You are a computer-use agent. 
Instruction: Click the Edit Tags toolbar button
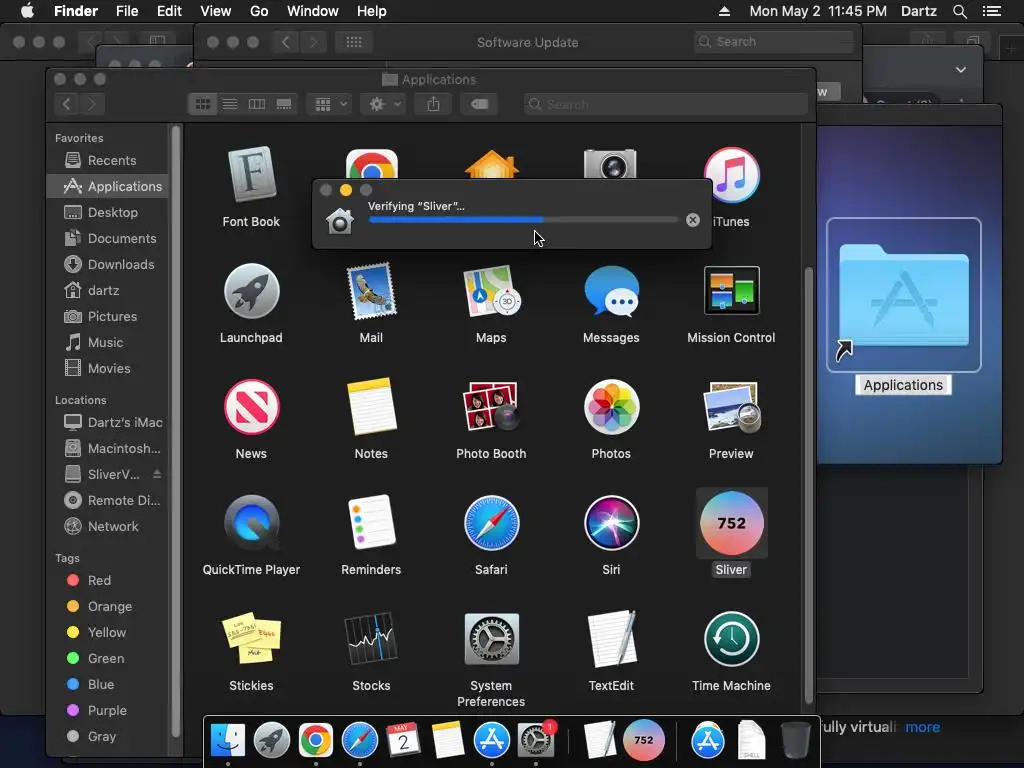(x=479, y=104)
